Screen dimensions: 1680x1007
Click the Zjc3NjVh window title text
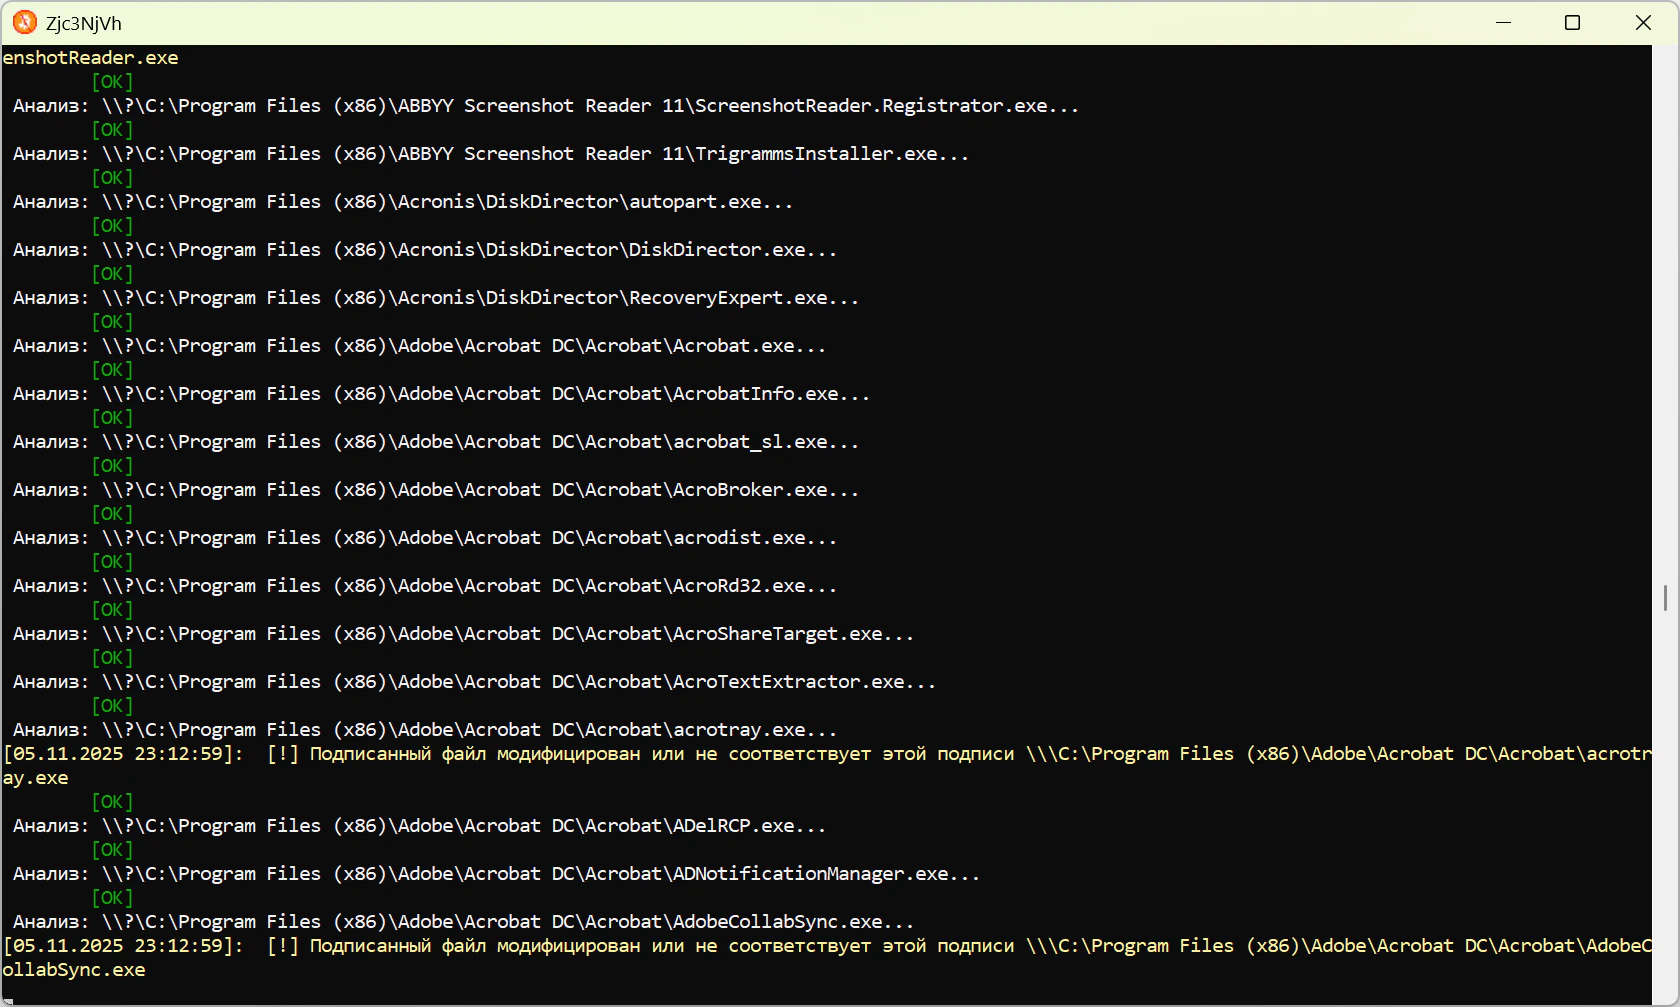[83, 23]
